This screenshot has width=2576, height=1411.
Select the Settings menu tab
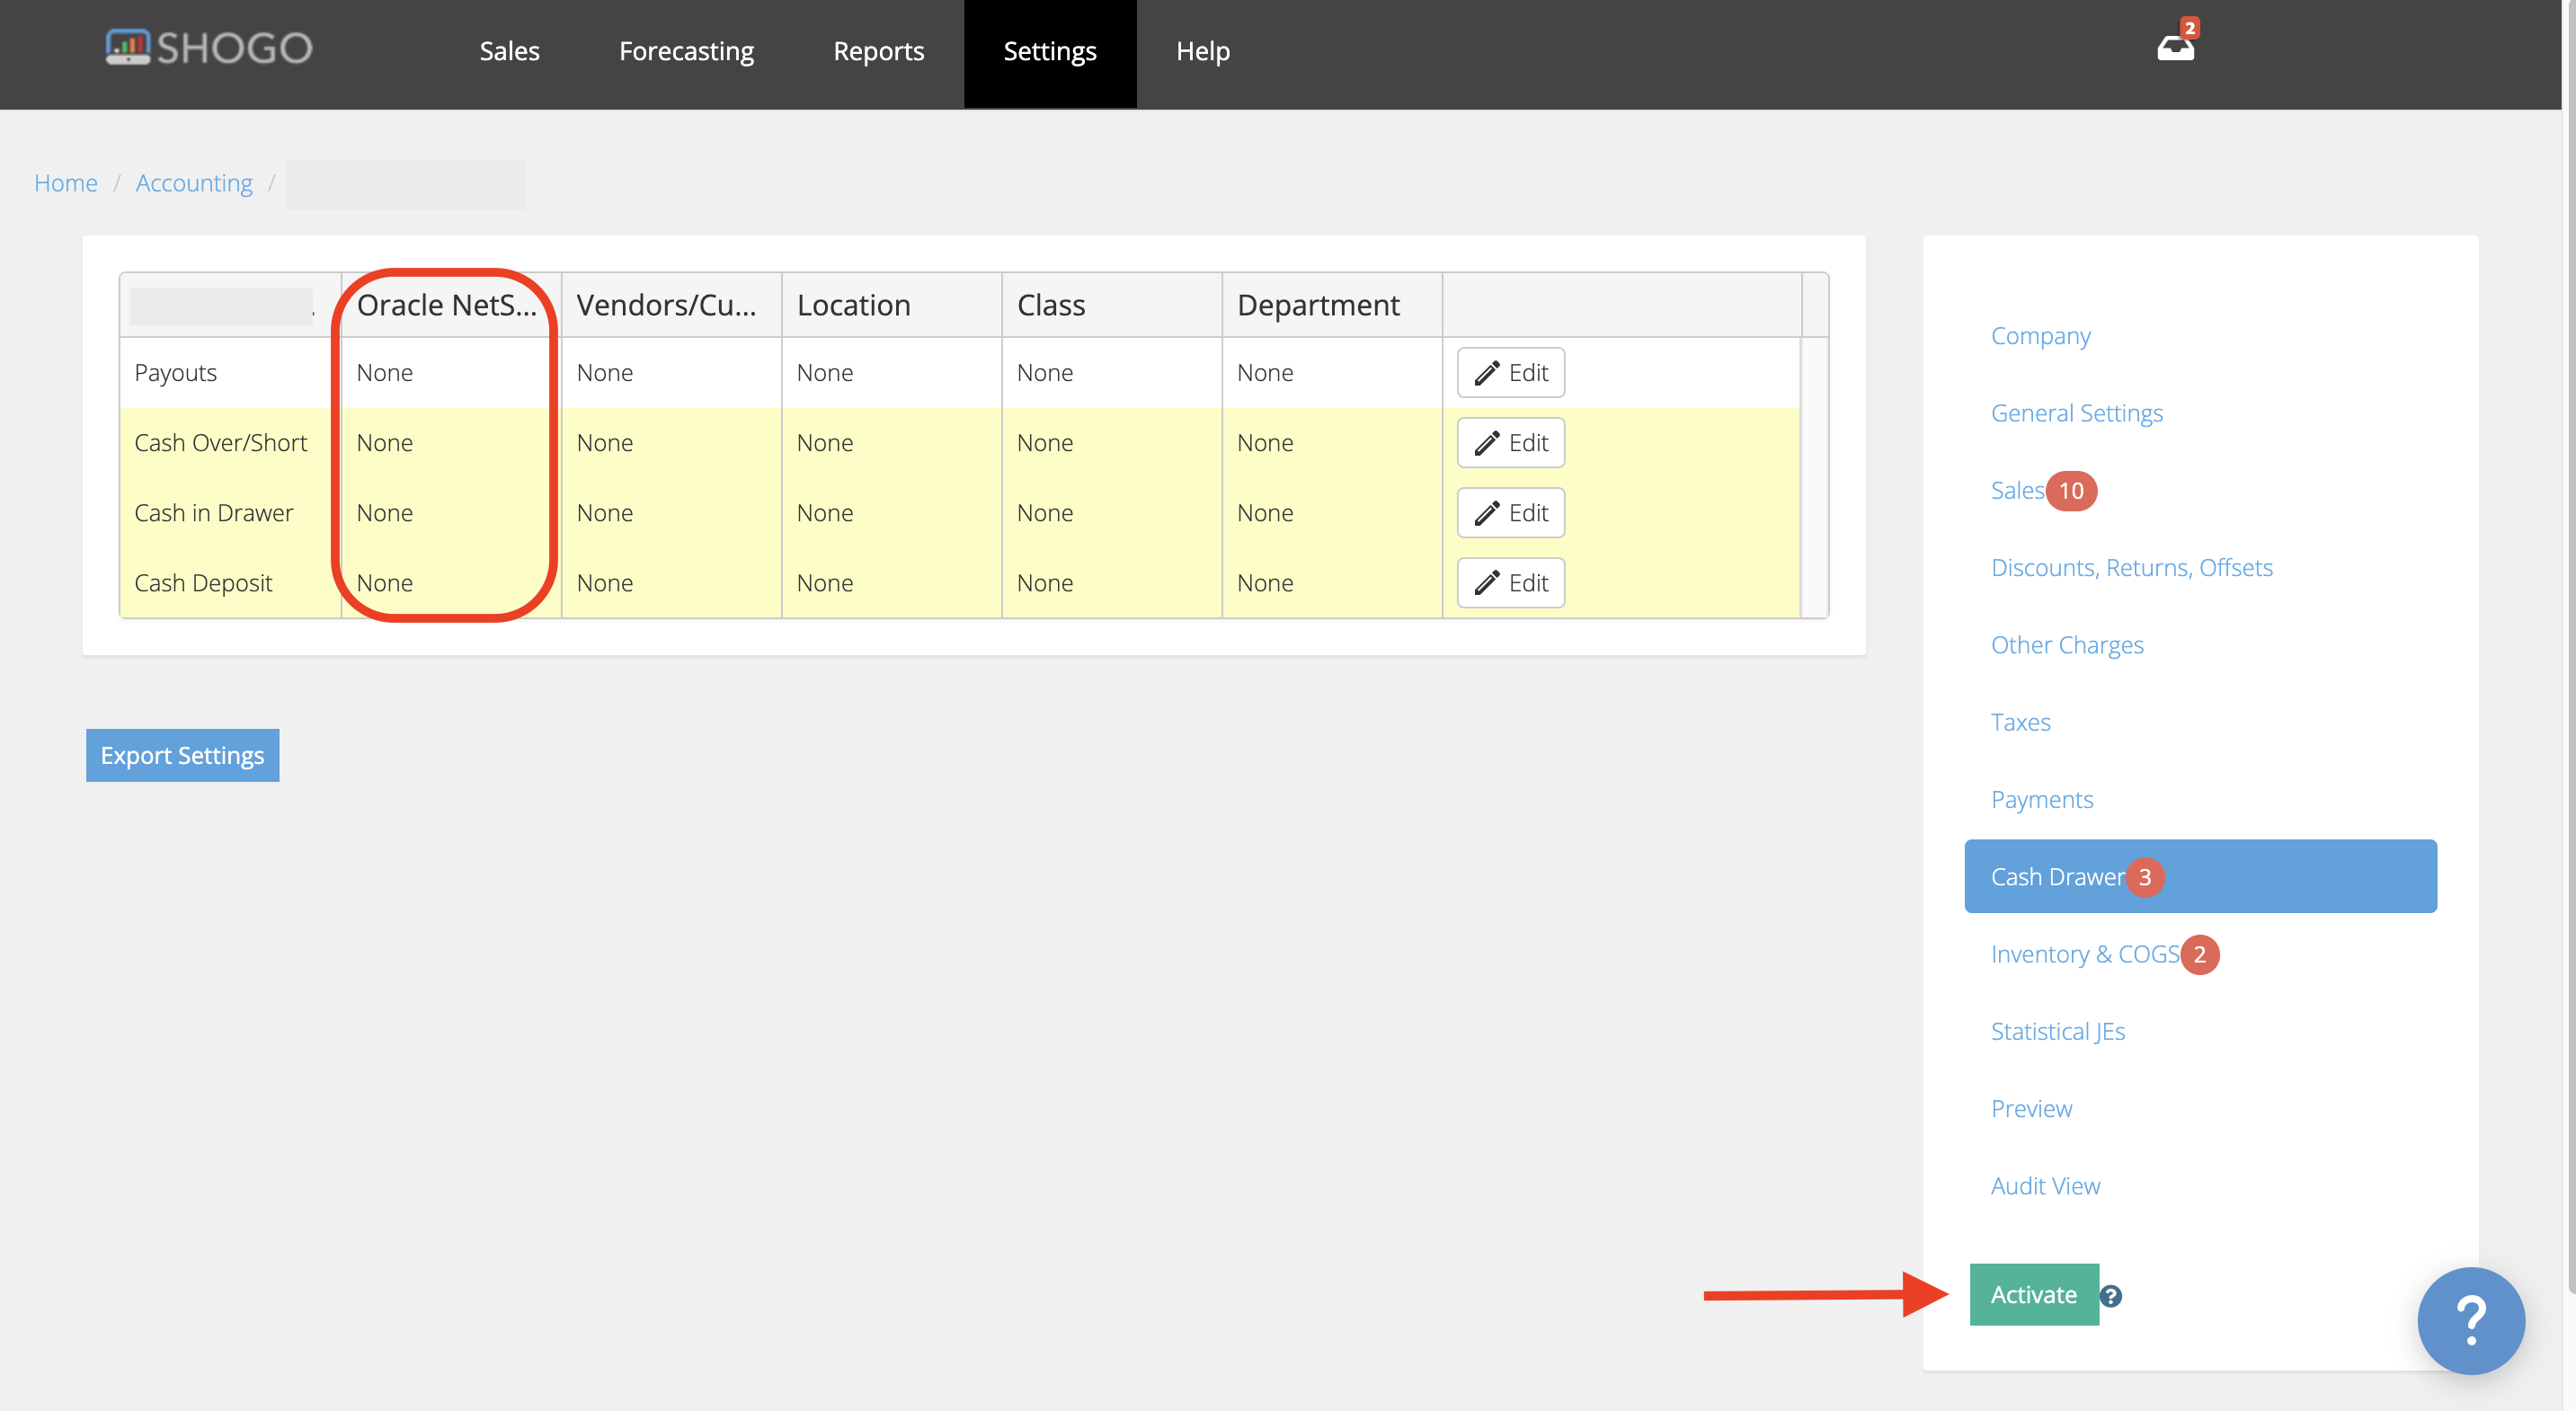point(1049,51)
